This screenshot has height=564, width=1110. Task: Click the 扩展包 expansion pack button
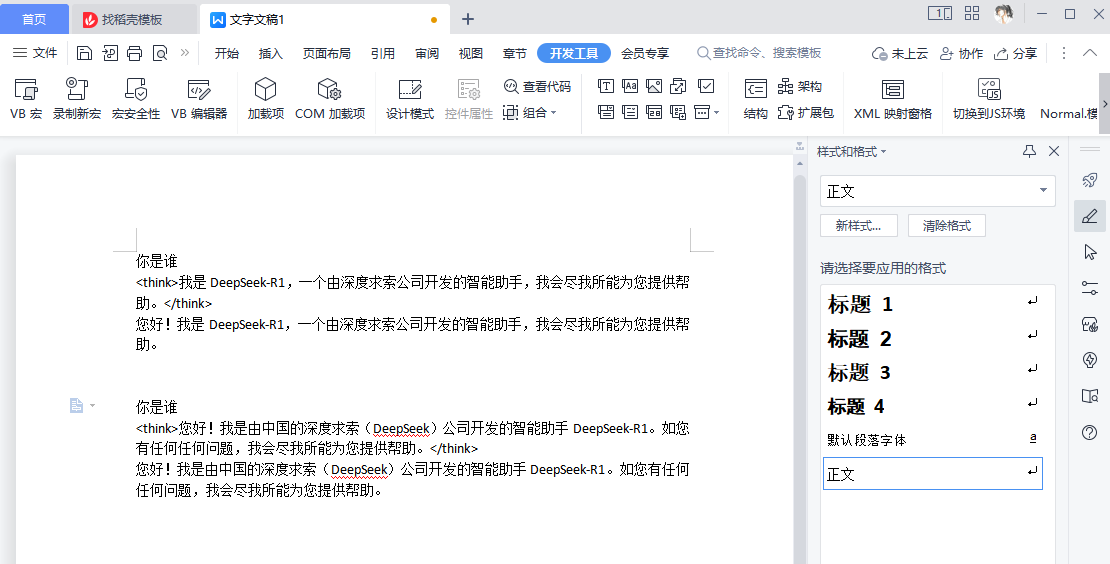tap(806, 113)
